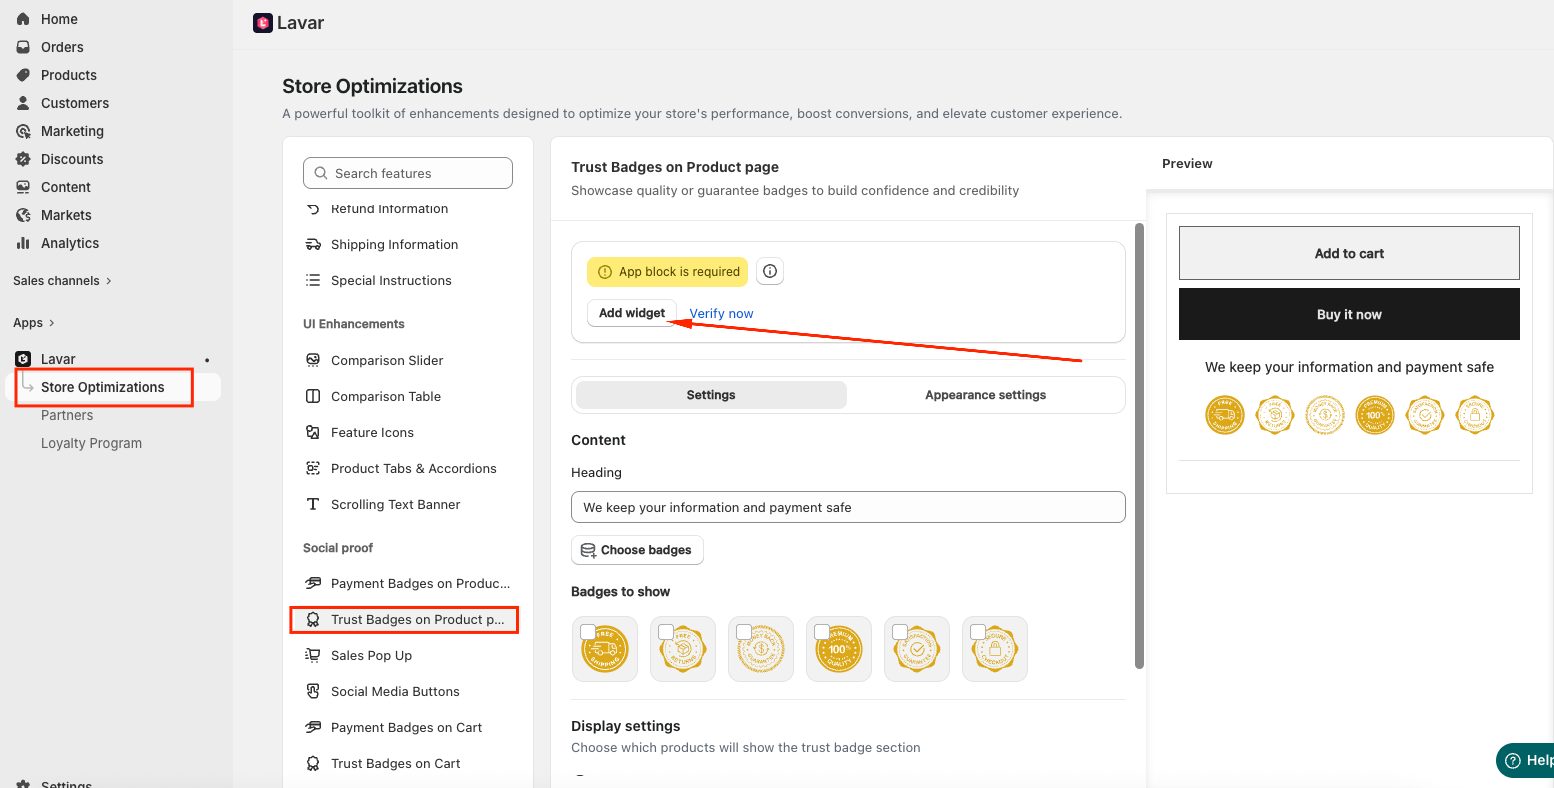Click Free Shipping badge in preview
Image resolution: width=1554 pixels, height=788 pixels.
pos(1225,414)
